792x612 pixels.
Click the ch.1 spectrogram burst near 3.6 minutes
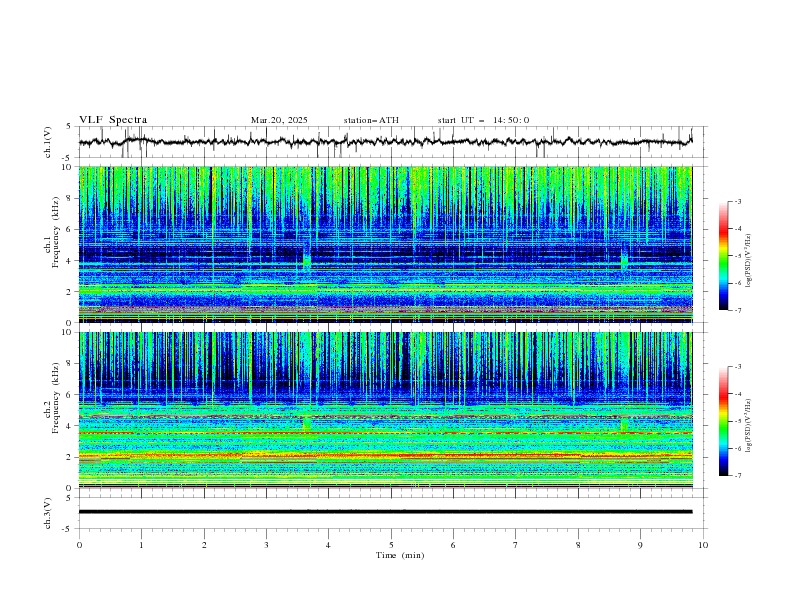(307, 259)
